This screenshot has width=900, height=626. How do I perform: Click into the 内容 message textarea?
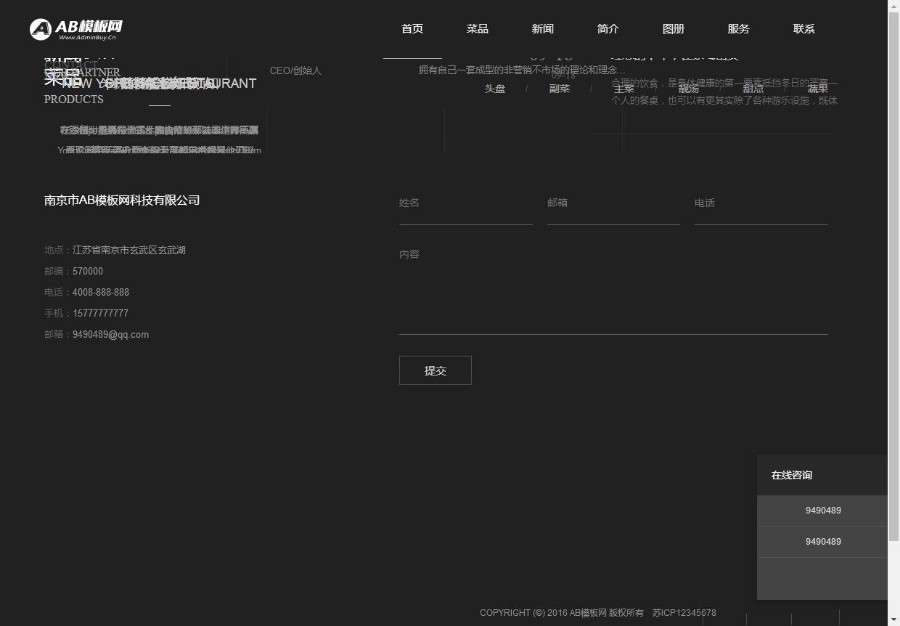pos(614,288)
